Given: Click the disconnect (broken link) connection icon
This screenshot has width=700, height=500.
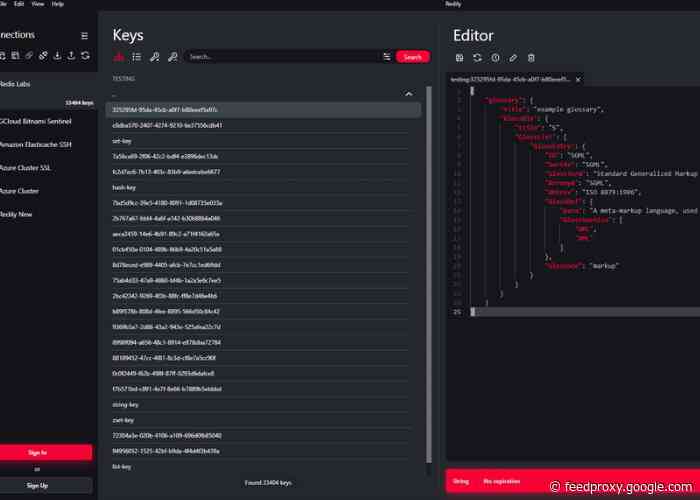Looking at the screenshot, I should tap(43, 55).
